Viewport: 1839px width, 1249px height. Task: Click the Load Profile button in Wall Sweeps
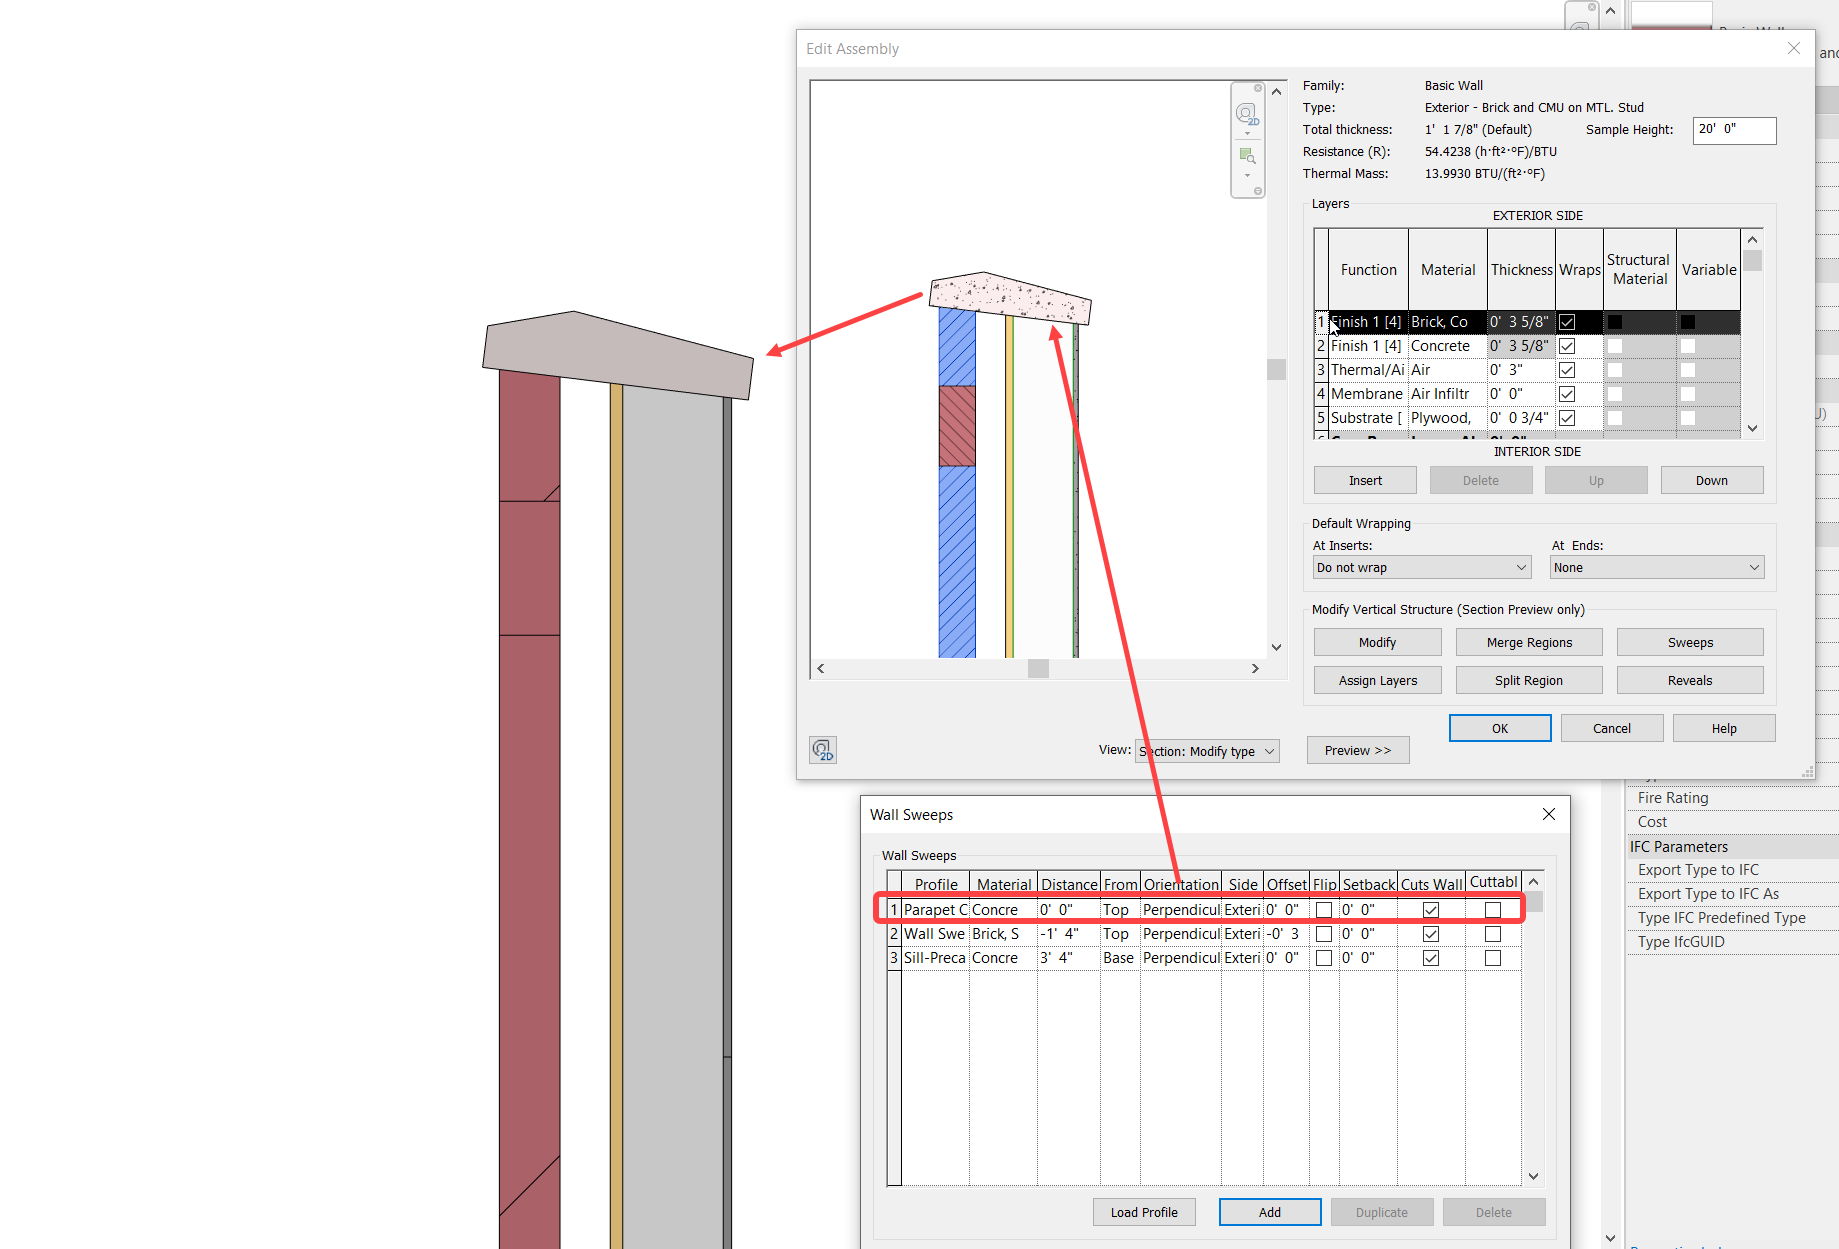[x=1144, y=1211]
